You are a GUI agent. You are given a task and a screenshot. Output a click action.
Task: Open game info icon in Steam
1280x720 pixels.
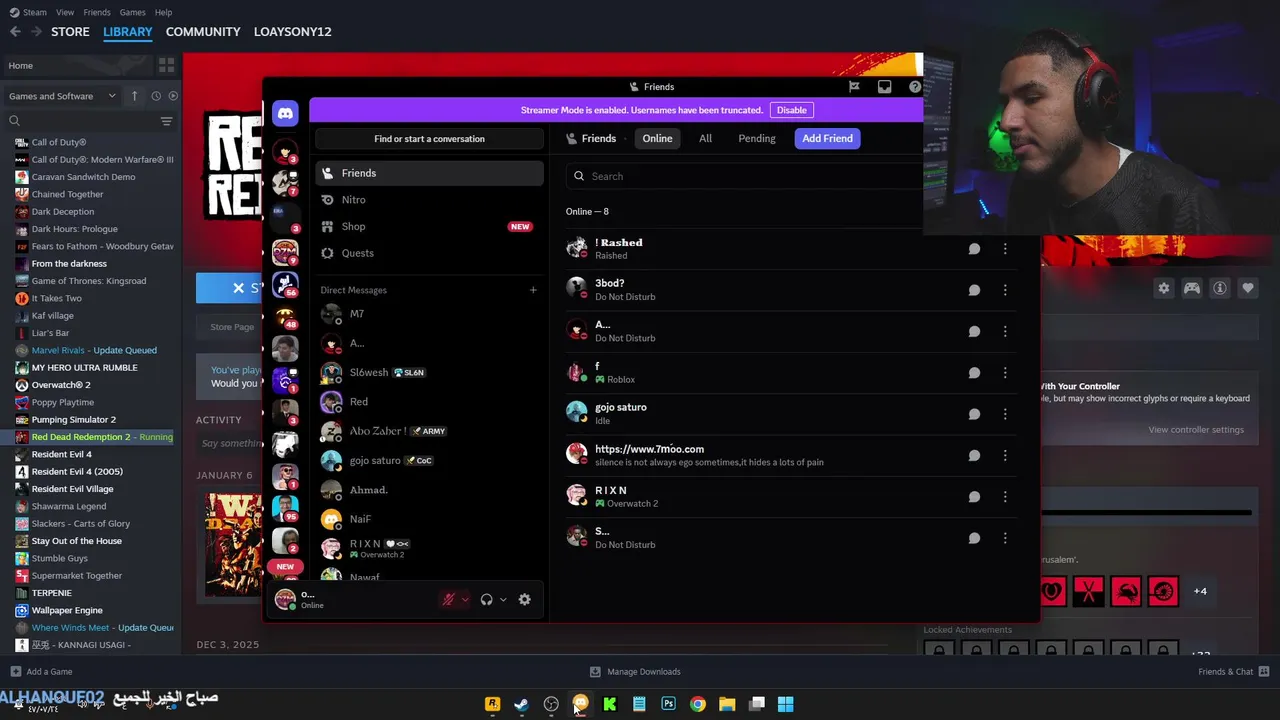(x=1220, y=288)
